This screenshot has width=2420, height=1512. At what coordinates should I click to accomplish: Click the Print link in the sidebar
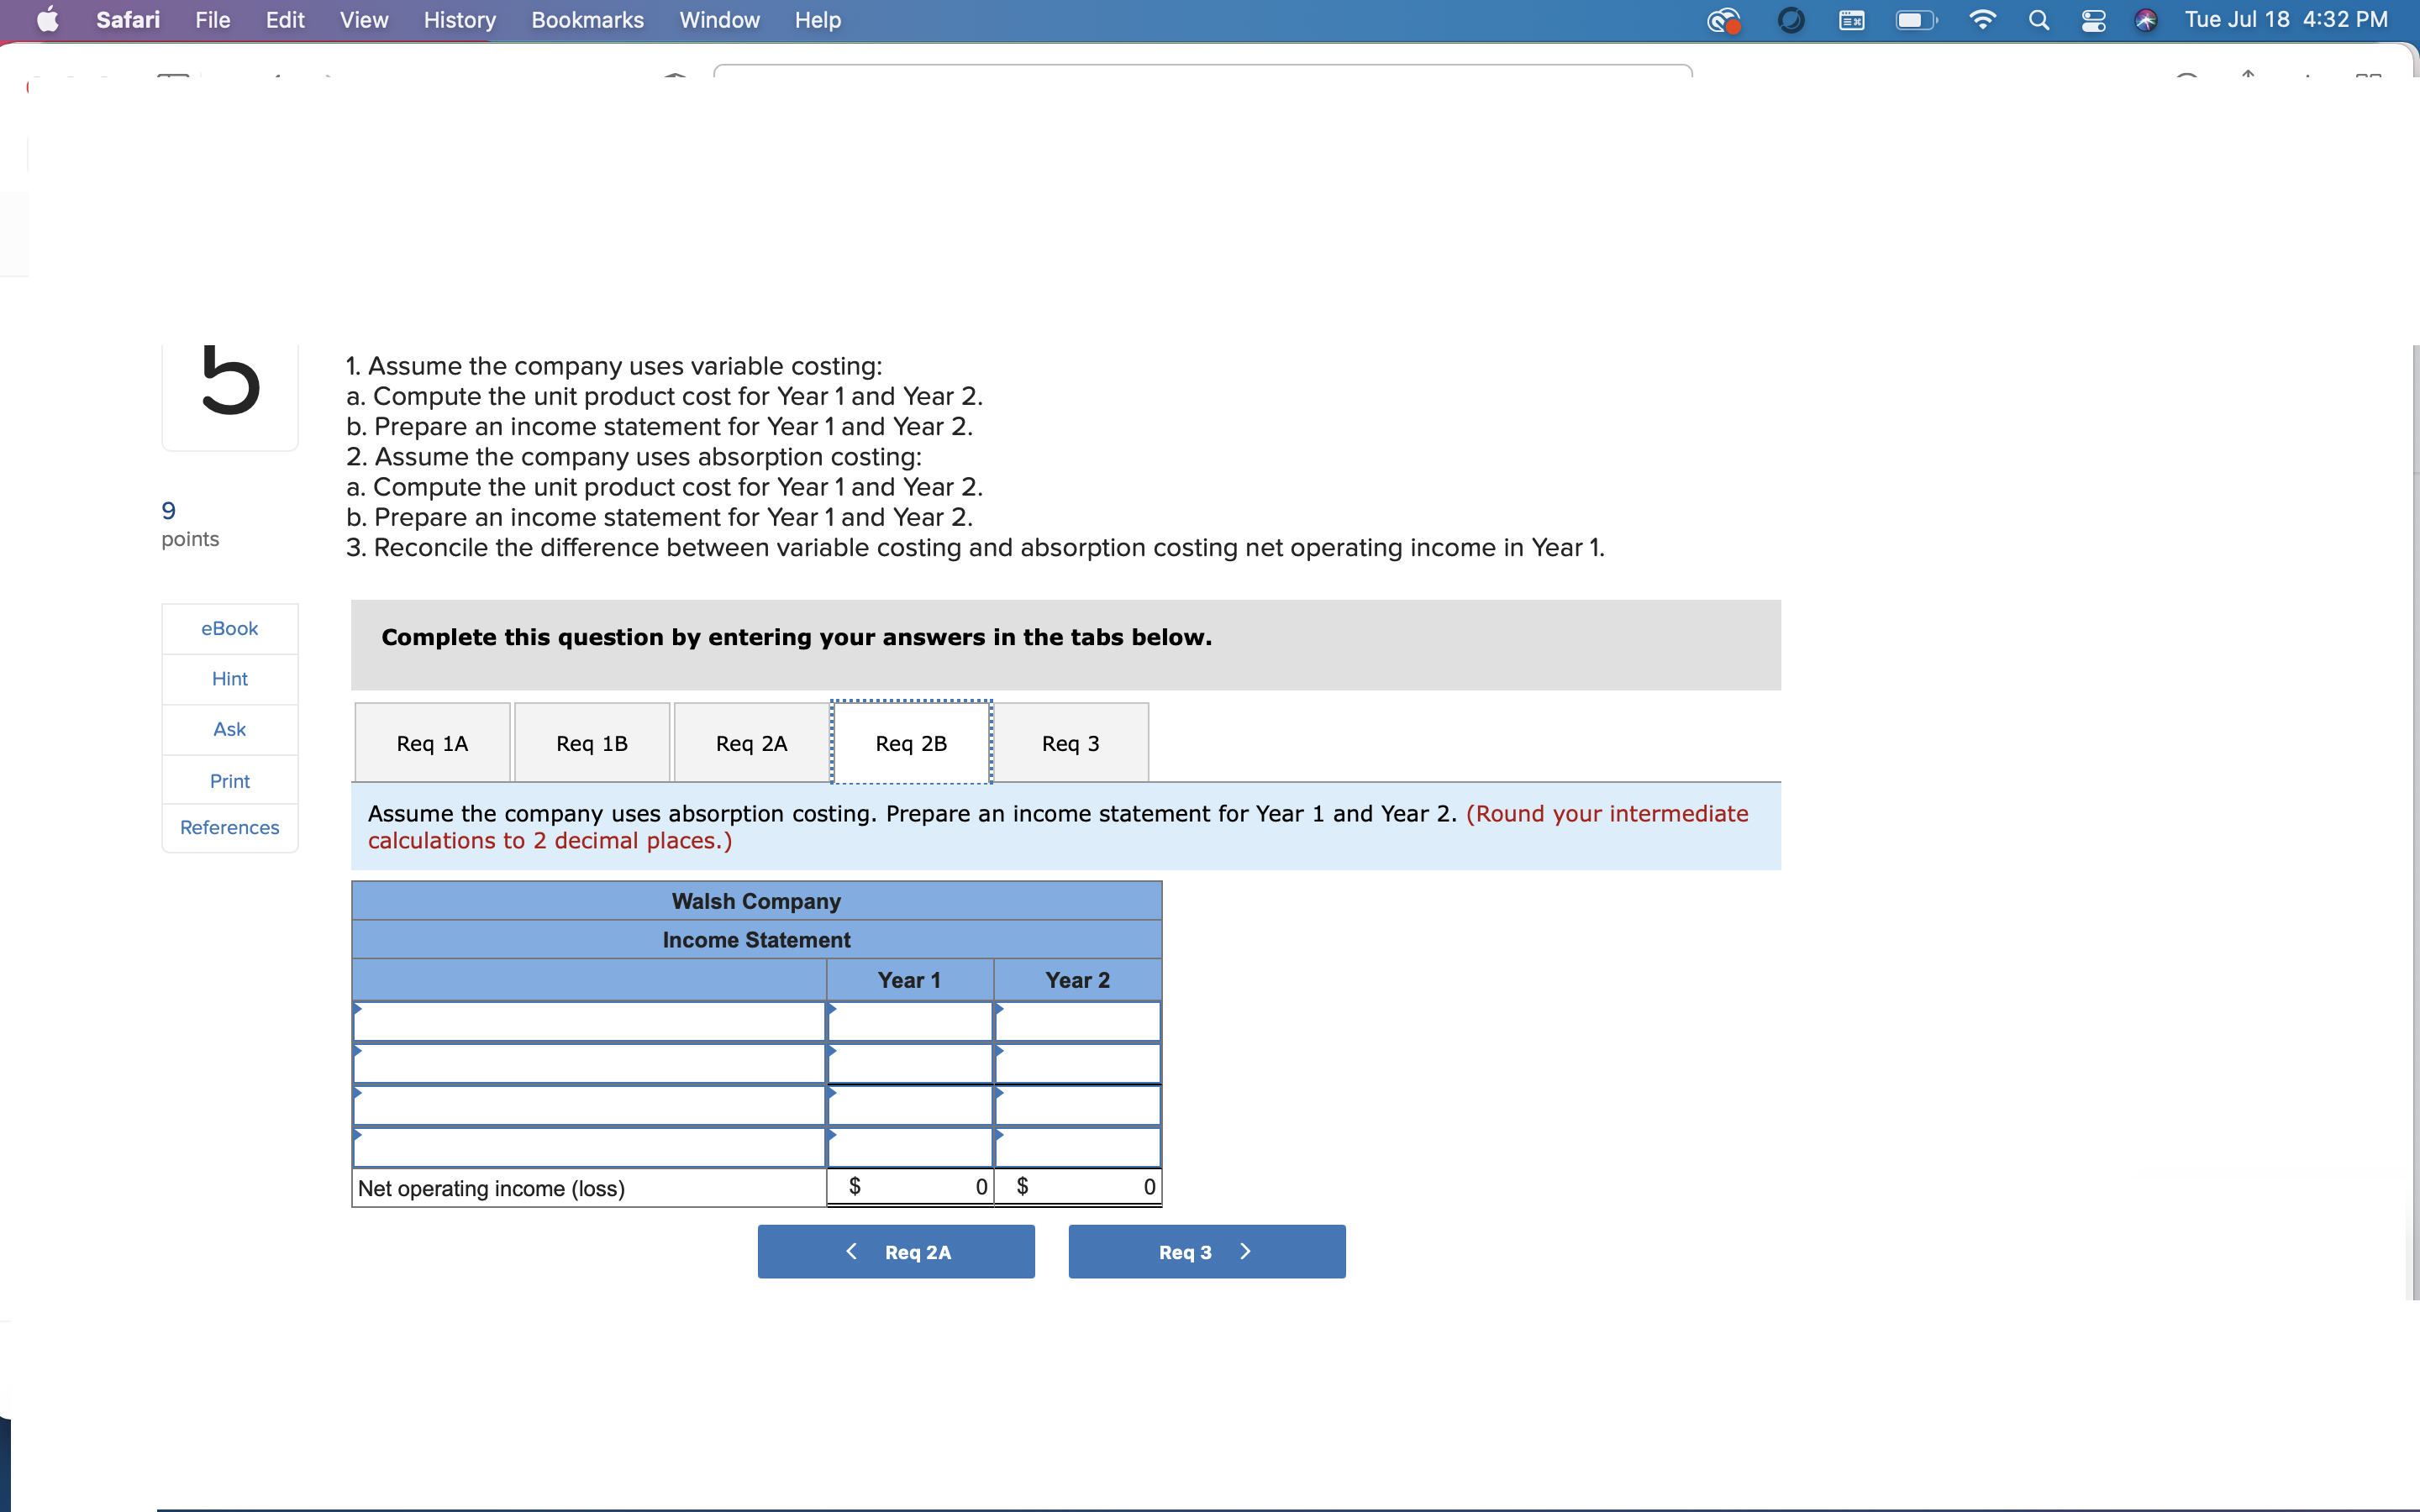click(229, 781)
